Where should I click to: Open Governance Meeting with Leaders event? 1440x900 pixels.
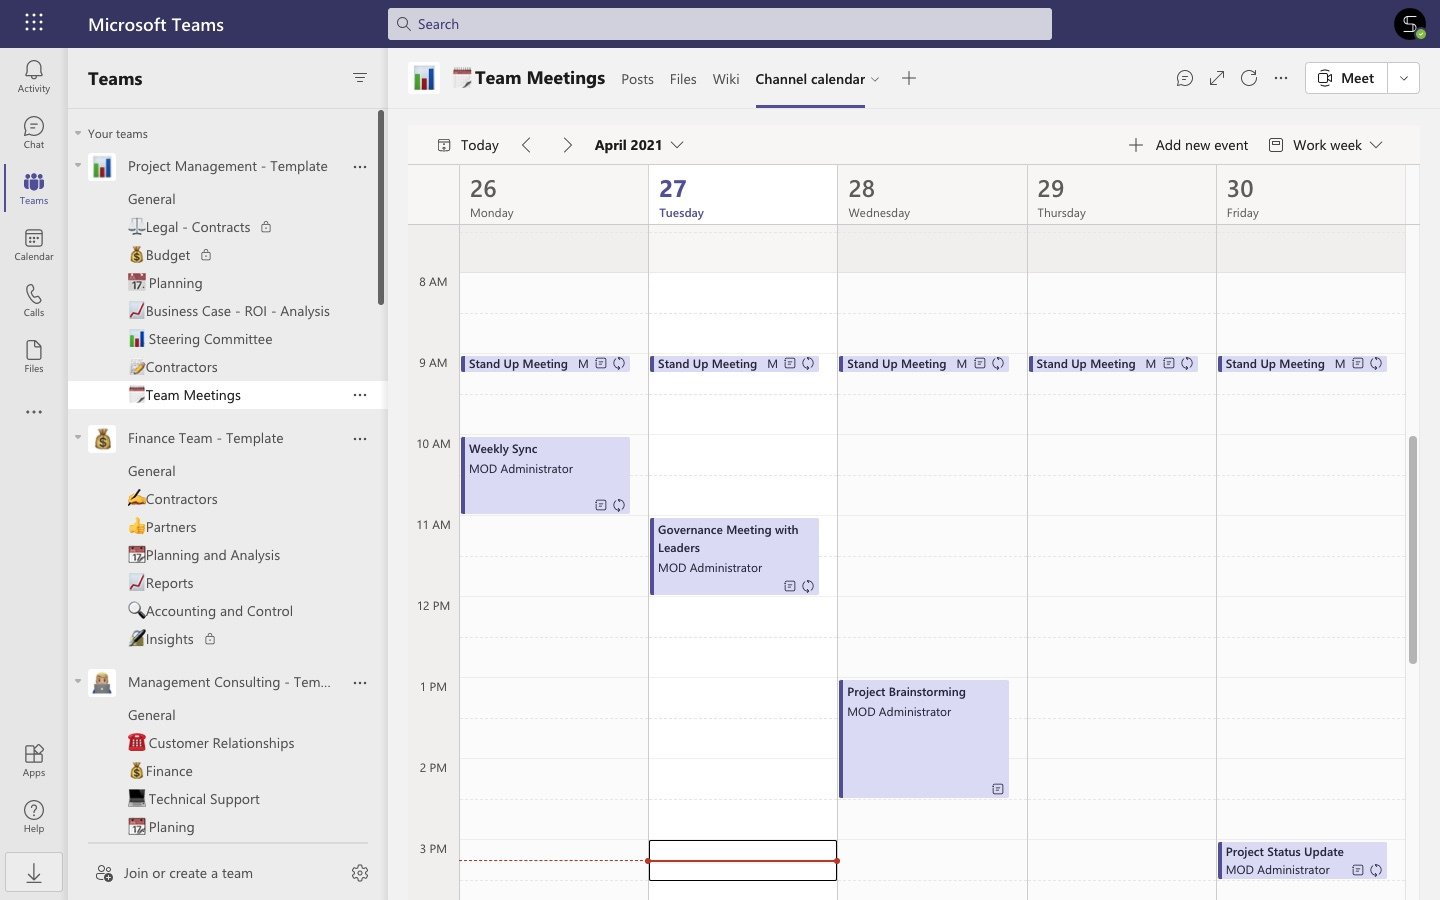pyautogui.click(x=735, y=557)
